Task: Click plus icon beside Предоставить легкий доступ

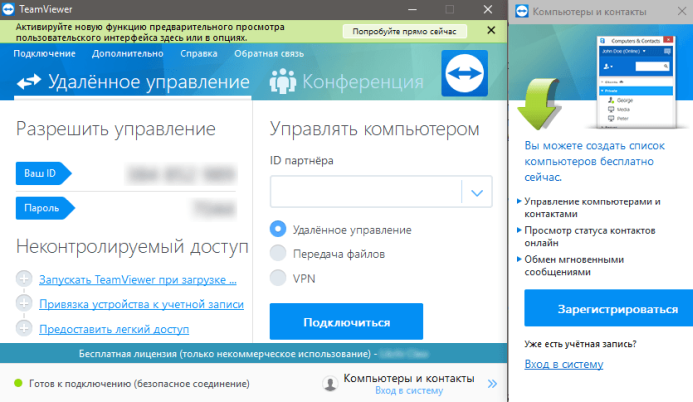Action: (24, 328)
